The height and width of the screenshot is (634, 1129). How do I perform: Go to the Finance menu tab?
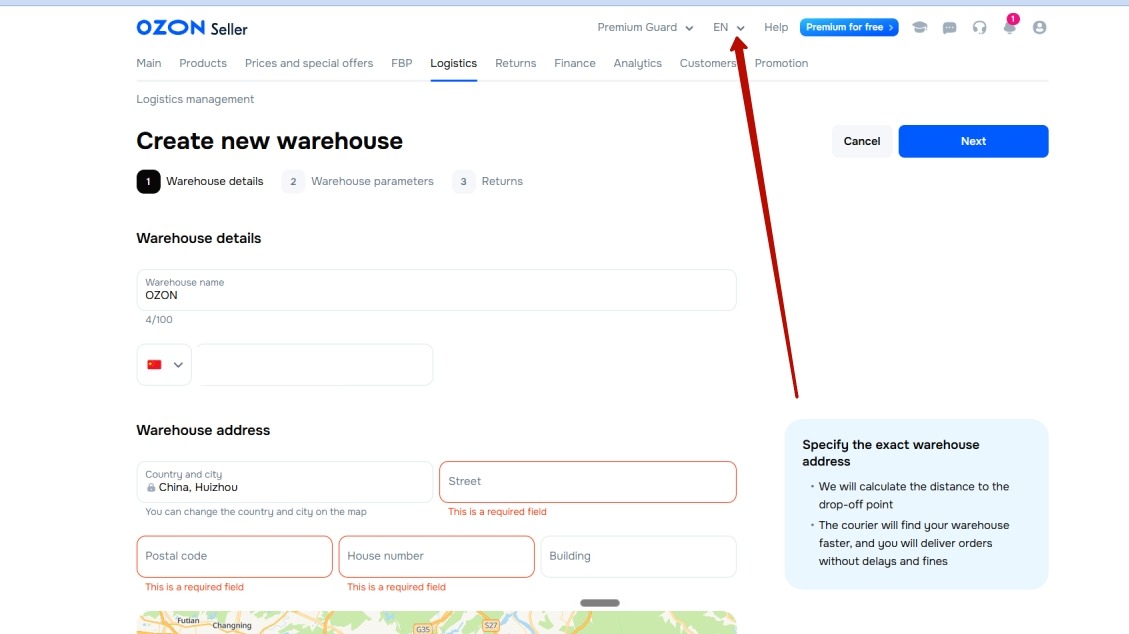[x=575, y=63]
